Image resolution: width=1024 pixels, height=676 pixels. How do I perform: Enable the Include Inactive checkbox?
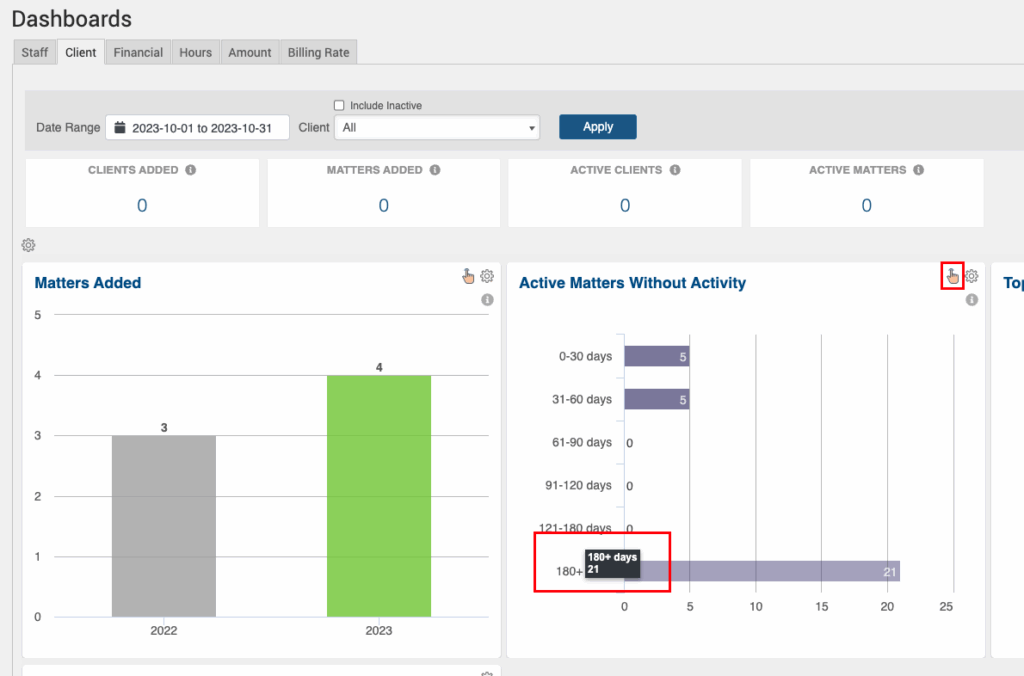(339, 106)
